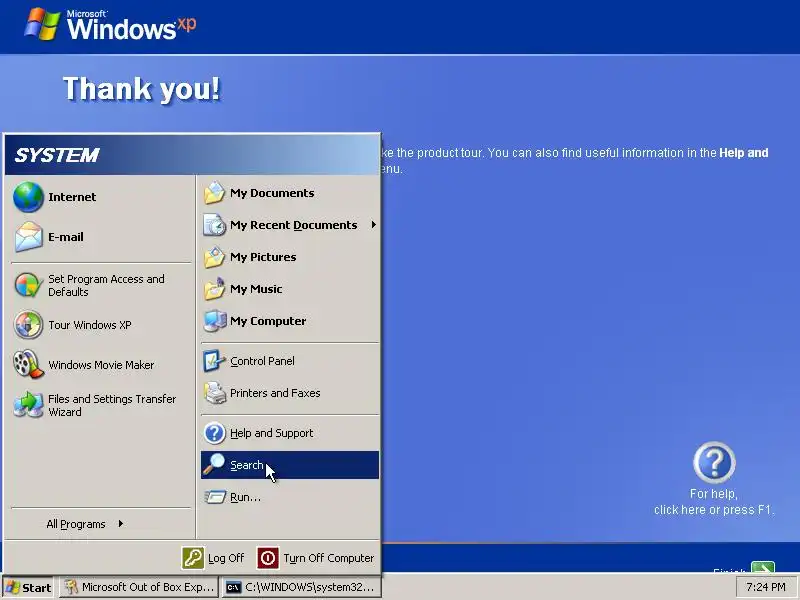The width and height of the screenshot is (800, 600).
Task: Click the Help and Support question icon
Action: point(214,433)
